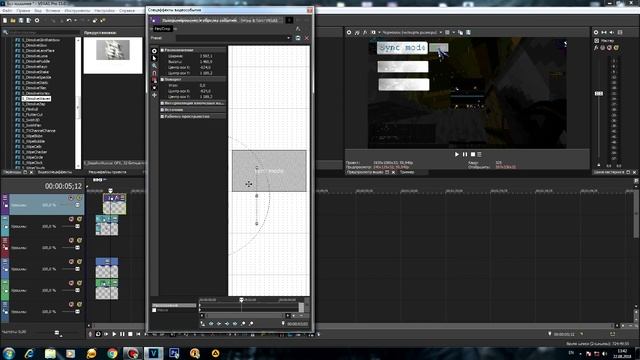640x360 pixels.
Task: Create a keyframe at cursor
Action: pyautogui.click(x=243, y=323)
